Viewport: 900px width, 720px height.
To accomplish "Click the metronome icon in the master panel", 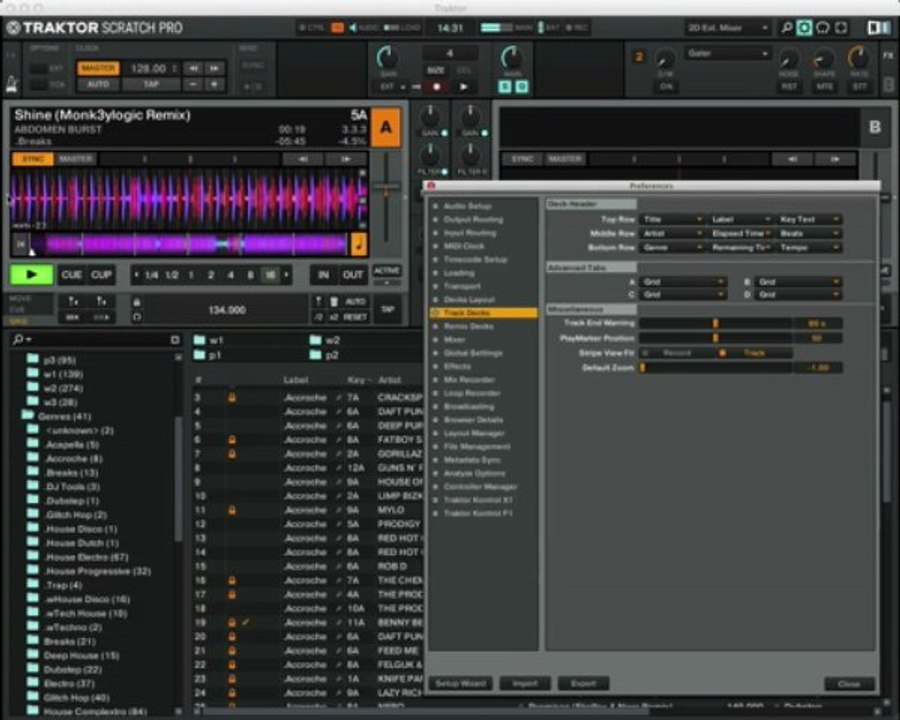I will coord(13,84).
